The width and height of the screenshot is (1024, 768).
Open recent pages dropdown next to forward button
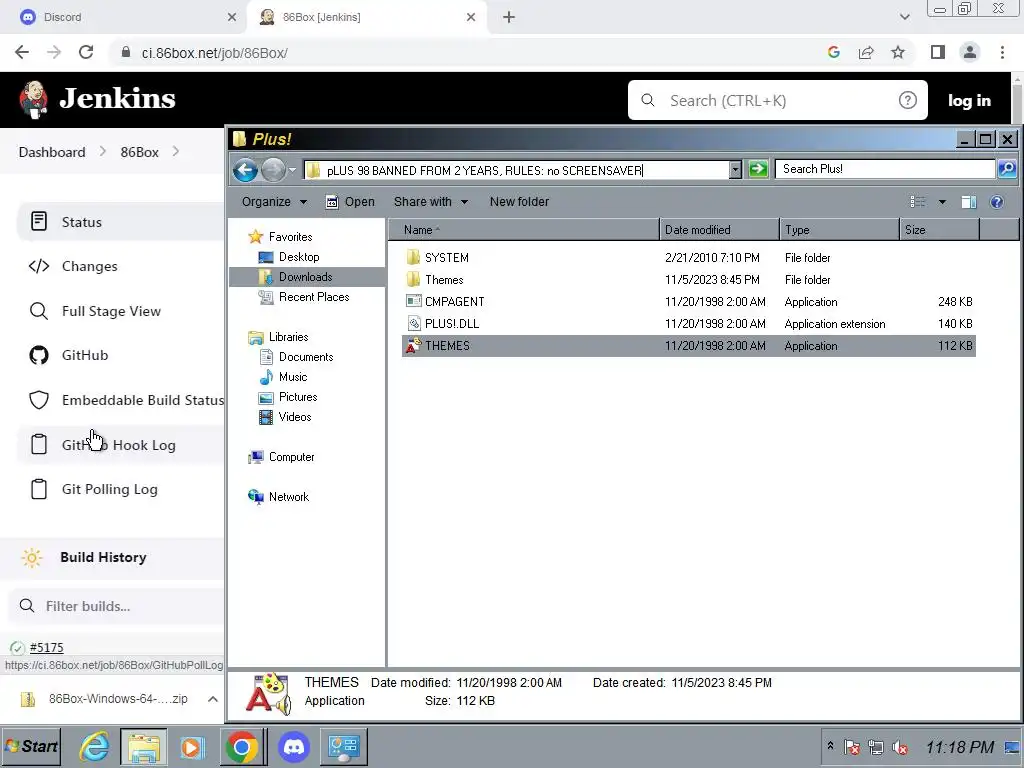pyautogui.click(x=293, y=170)
